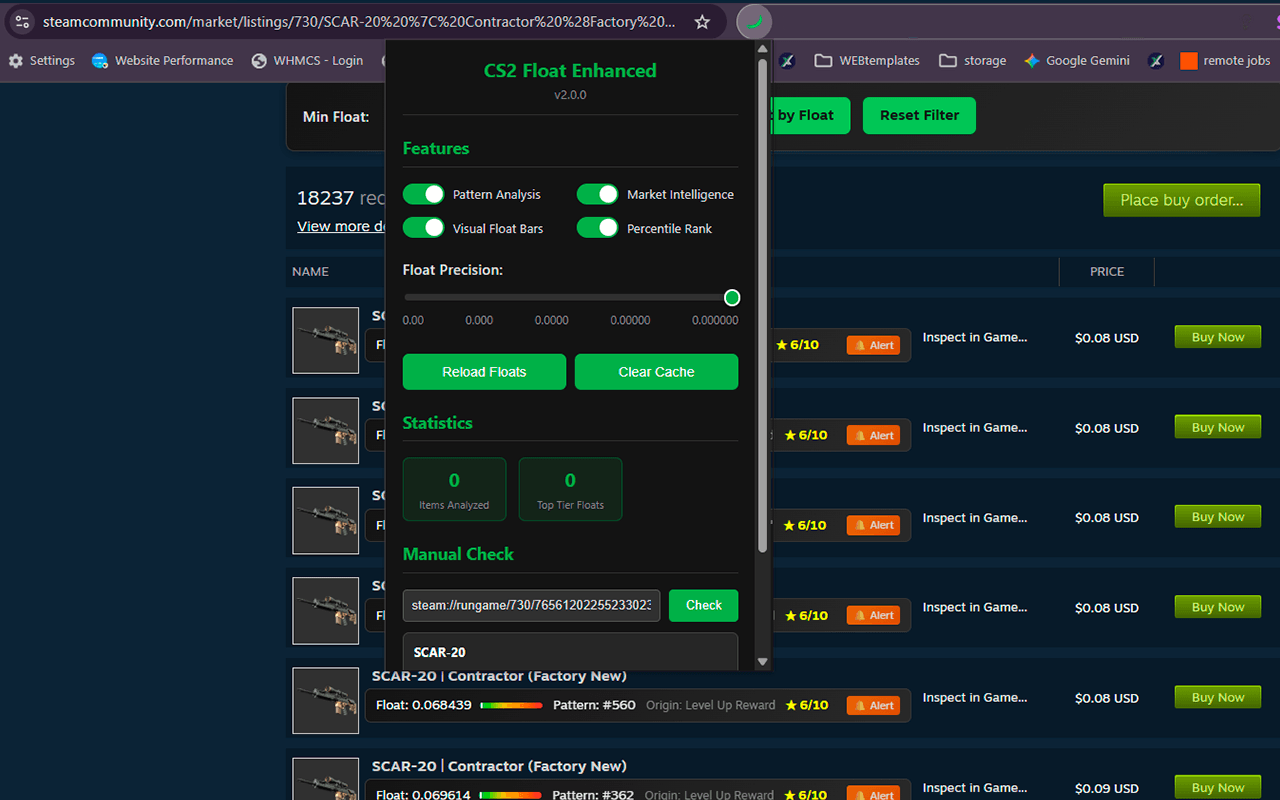Open the WEBtemplates bookmark folder
This screenshot has height=800, width=1280.
pyautogui.click(x=867, y=61)
